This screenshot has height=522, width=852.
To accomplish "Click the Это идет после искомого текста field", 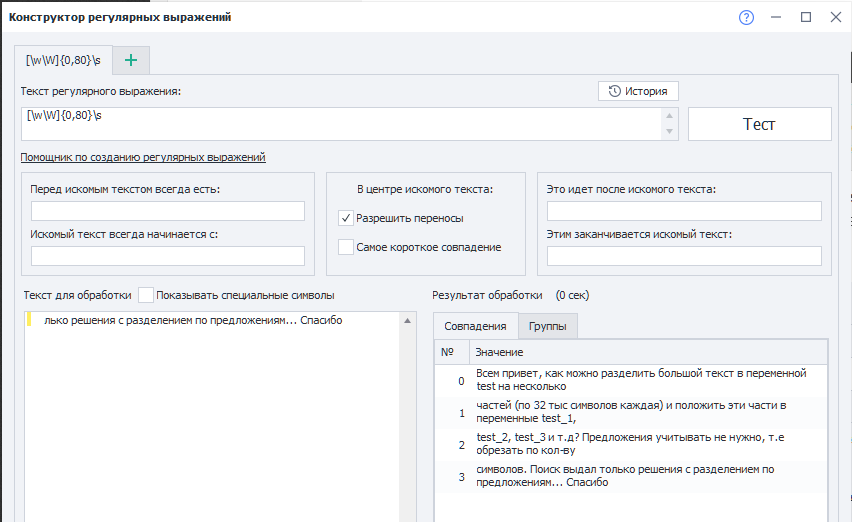I will tap(684, 211).
